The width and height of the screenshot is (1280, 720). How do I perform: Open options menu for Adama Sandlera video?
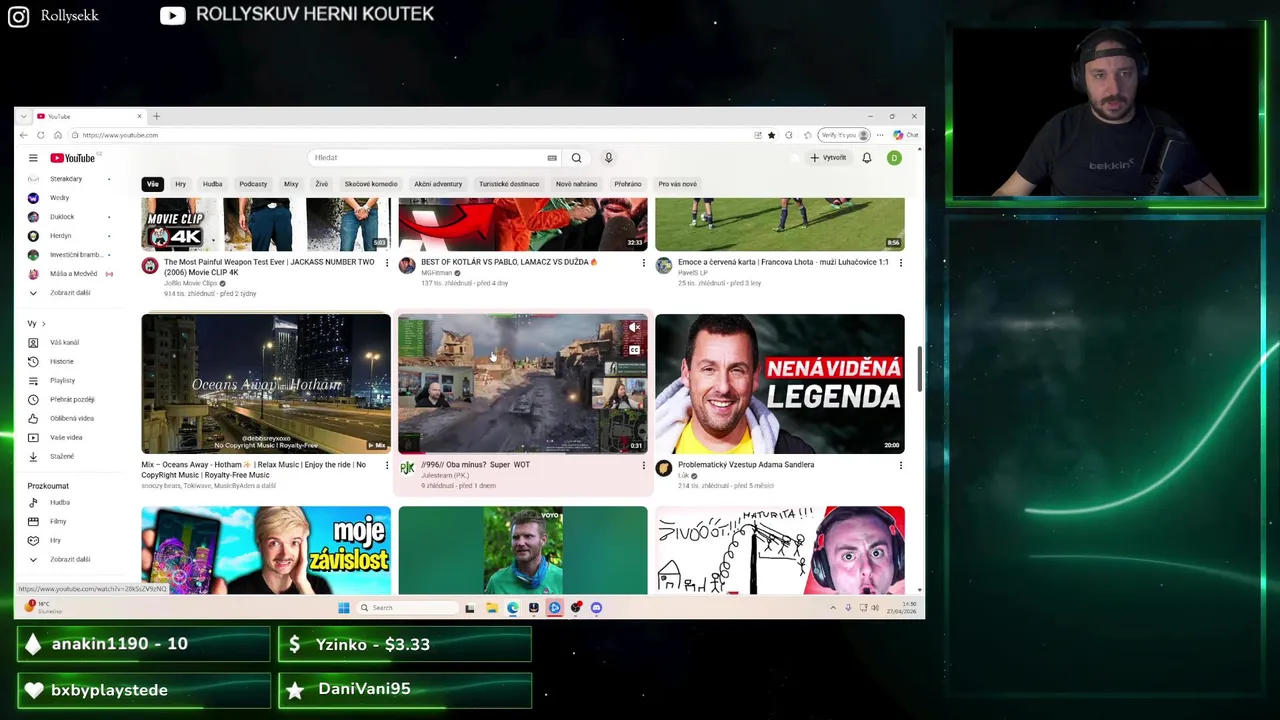tap(900, 465)
